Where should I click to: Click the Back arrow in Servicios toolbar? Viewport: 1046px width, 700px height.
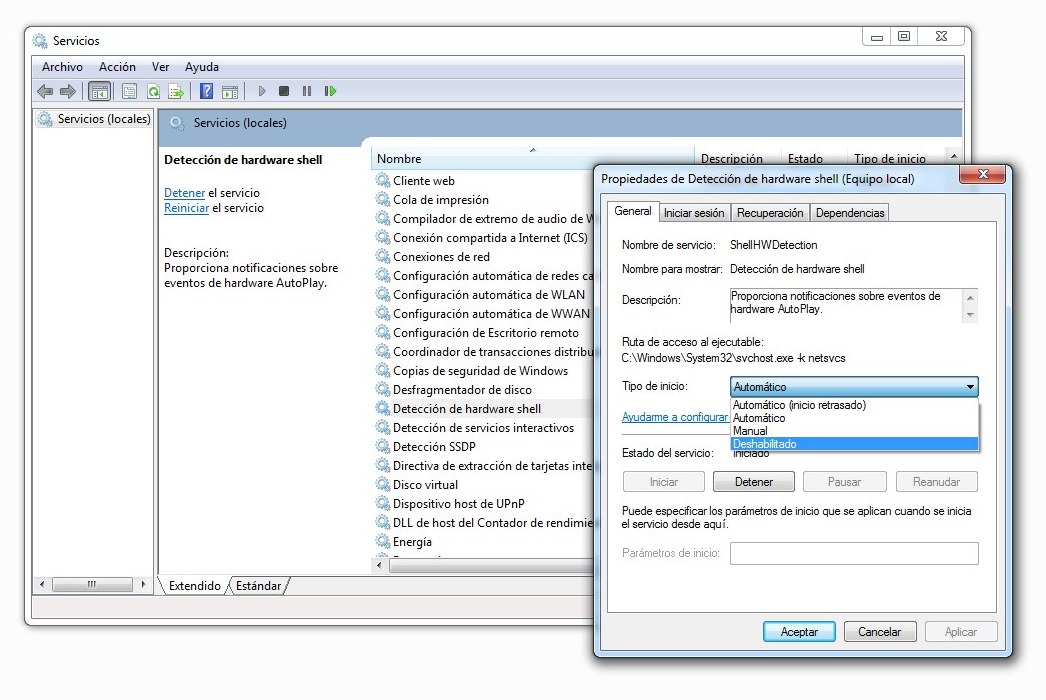click(45, 91)
